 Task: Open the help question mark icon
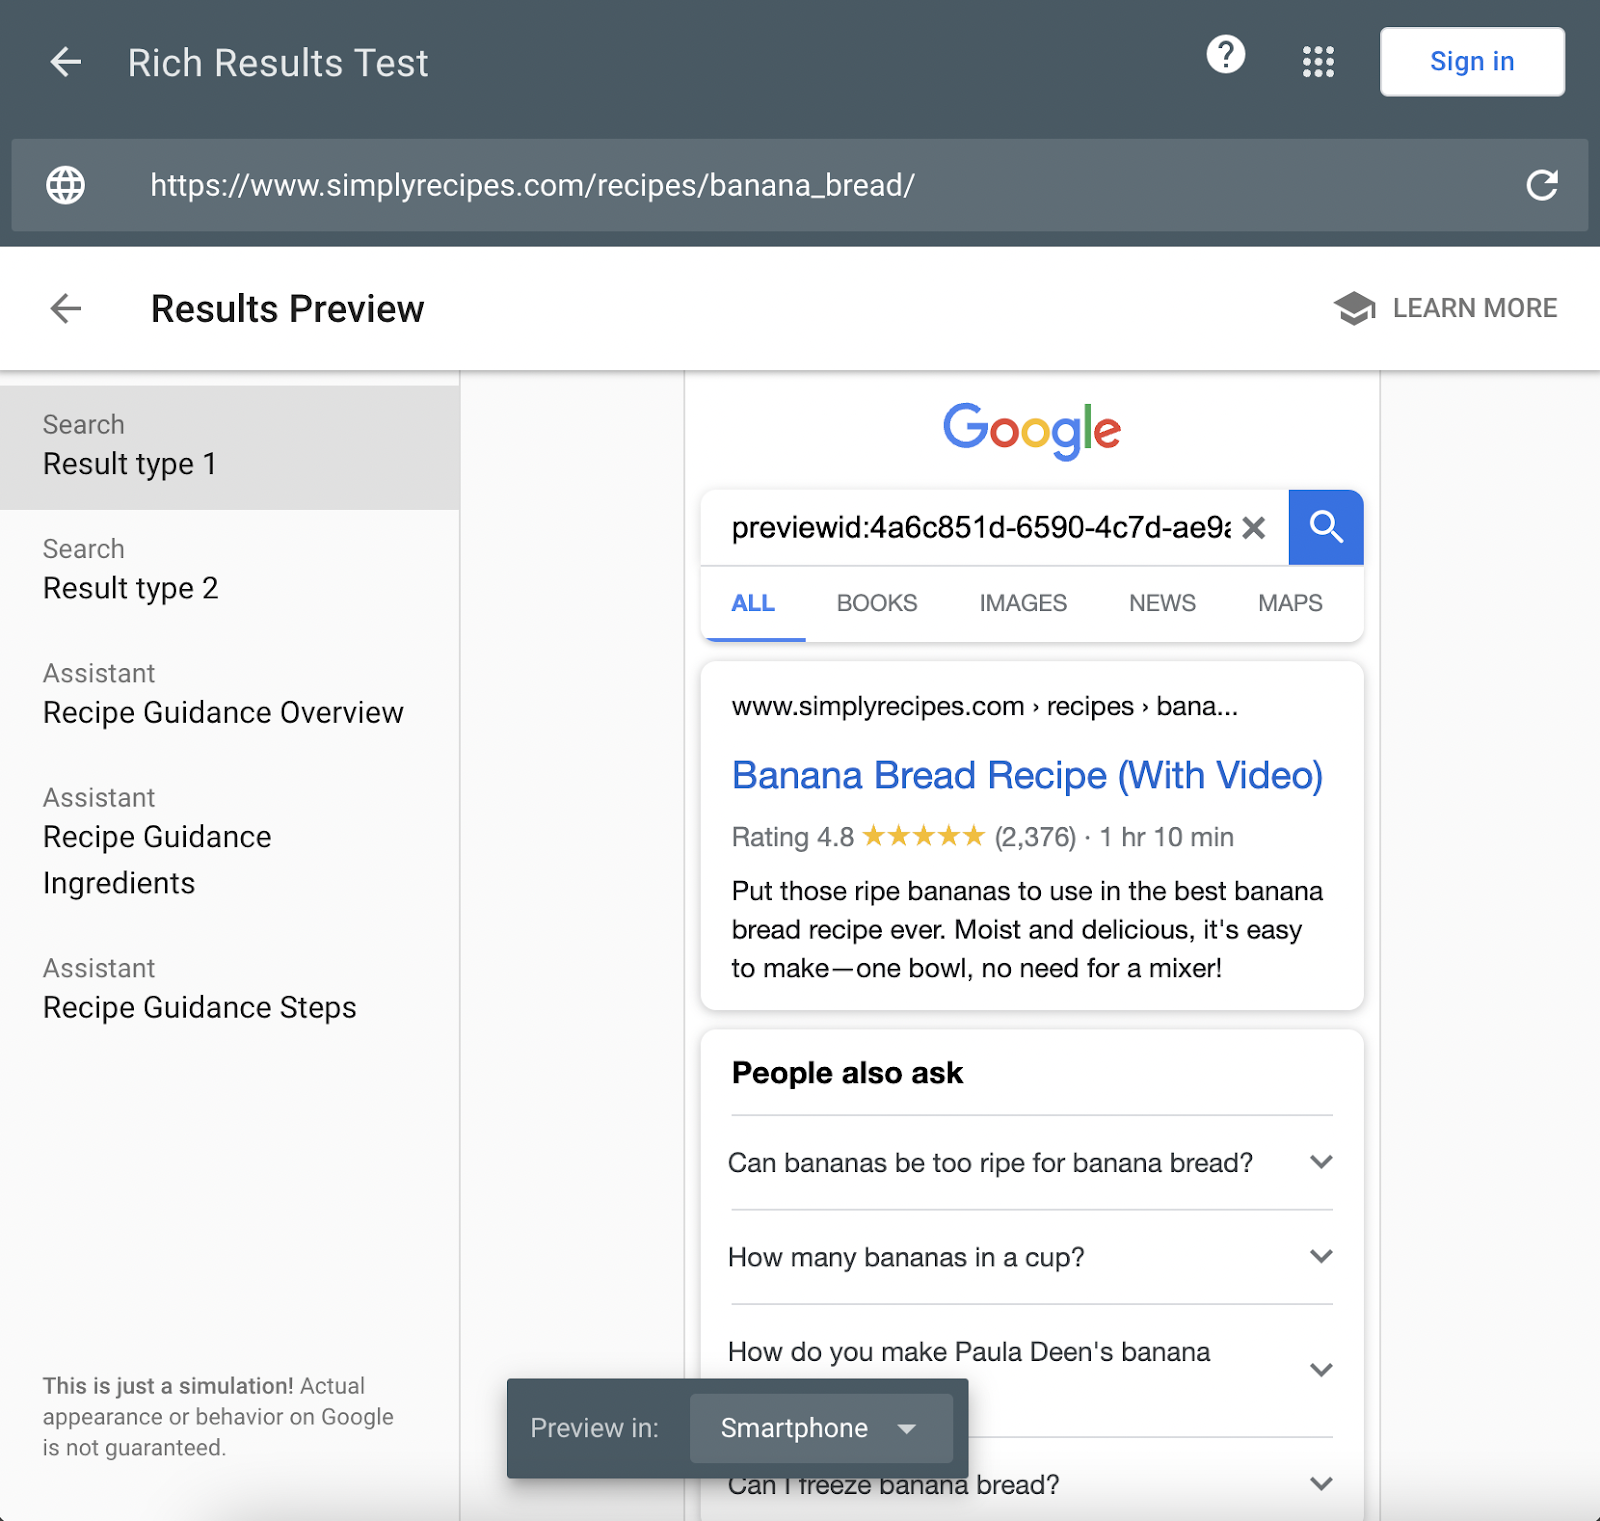pyautogui.click(x=1225, y=54)
